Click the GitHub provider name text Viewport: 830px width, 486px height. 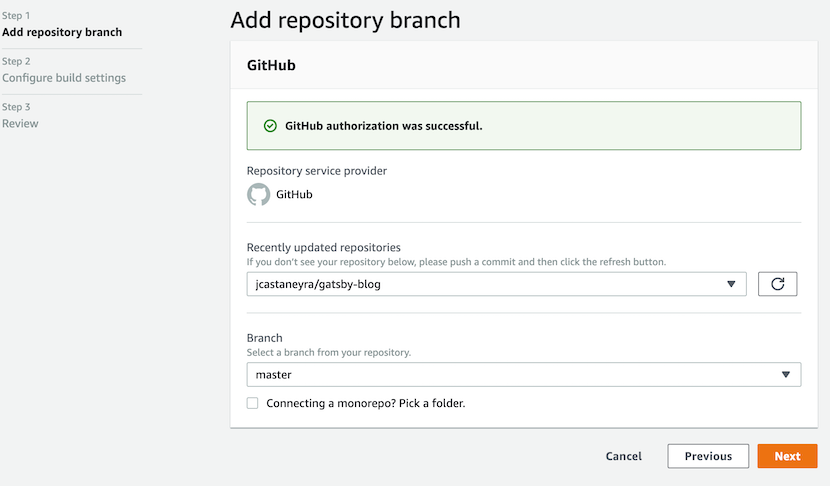click(294, 195)
